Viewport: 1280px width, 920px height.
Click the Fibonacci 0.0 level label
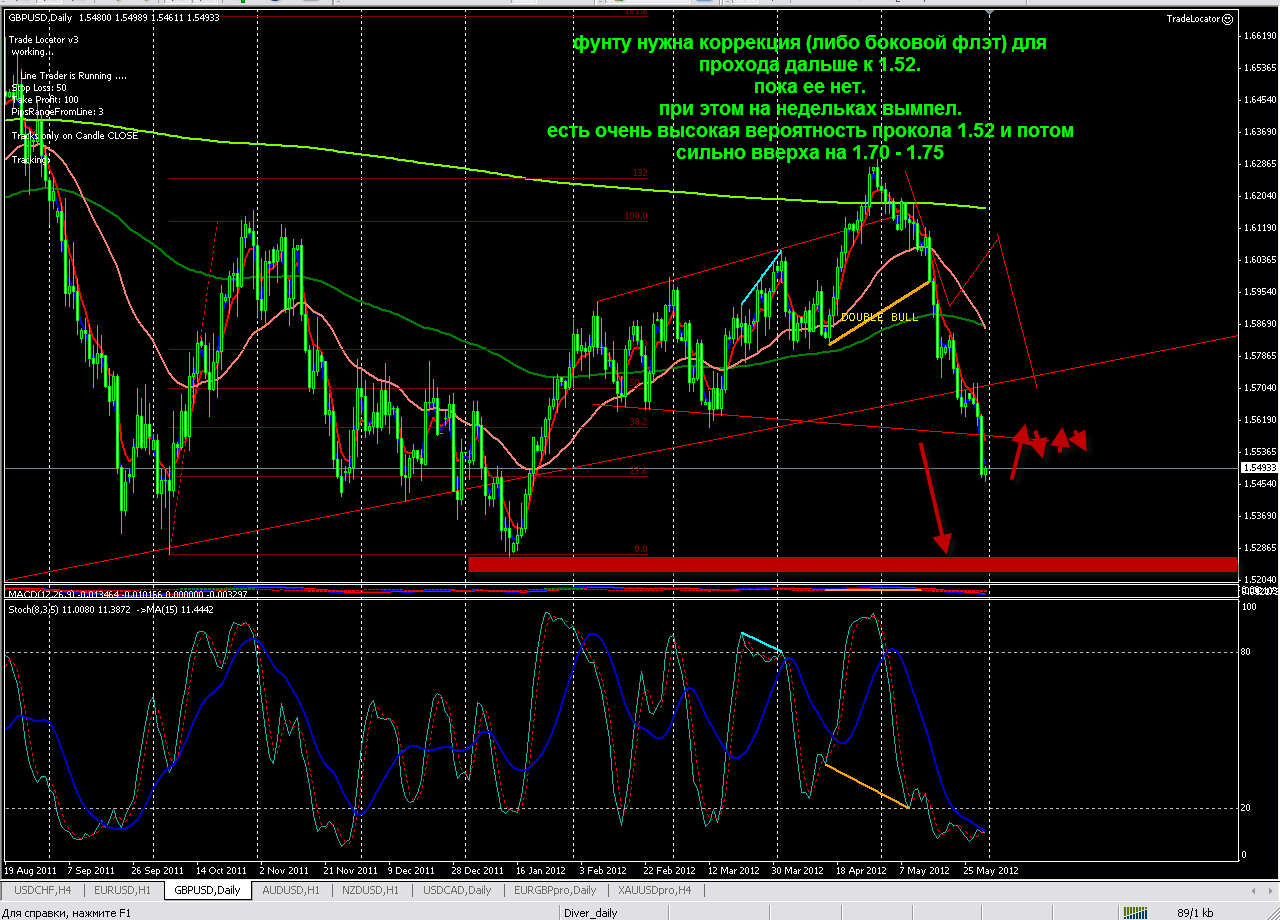pyautogui.click(x=641, y=549)
